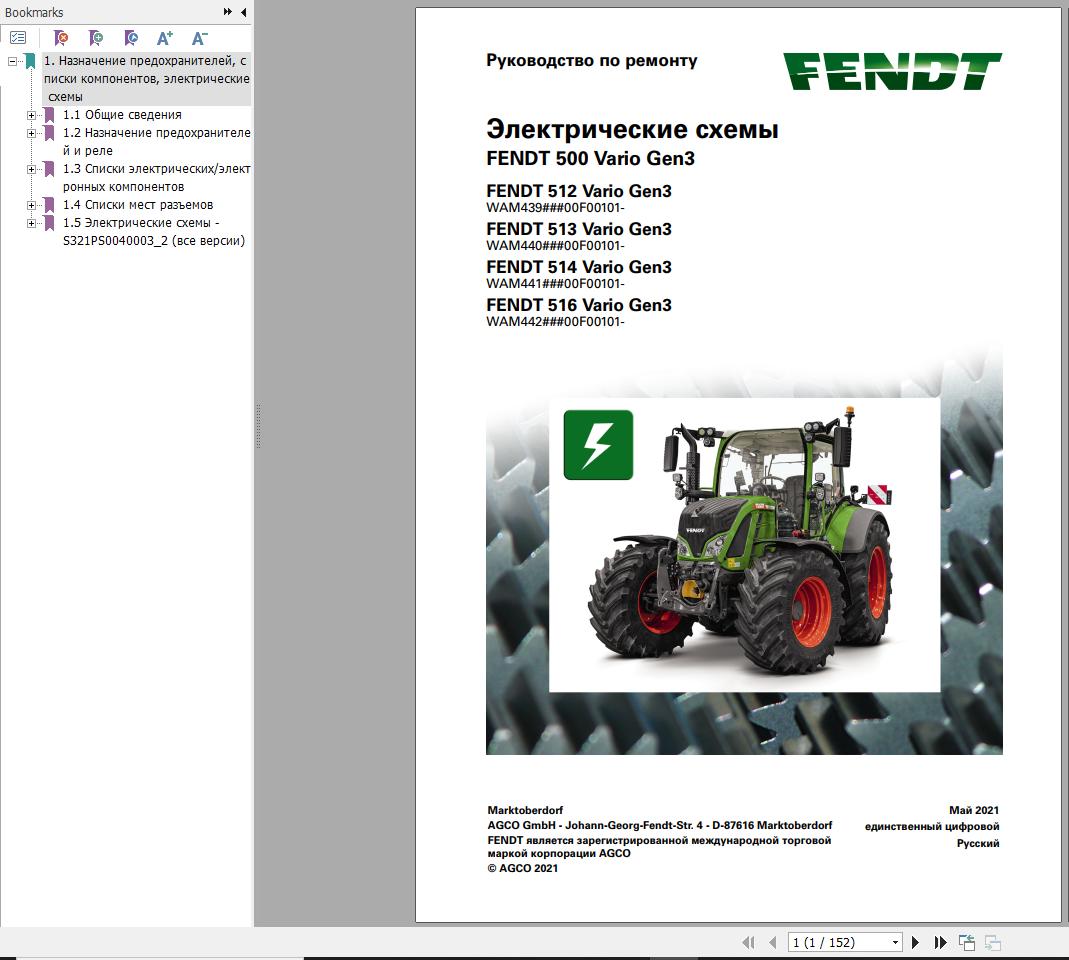Collapse the top-level bookmark '1. Назначение предохранителей'
Image resolution: width=1069 pixels, height=960 pixels.
point(12,61)
